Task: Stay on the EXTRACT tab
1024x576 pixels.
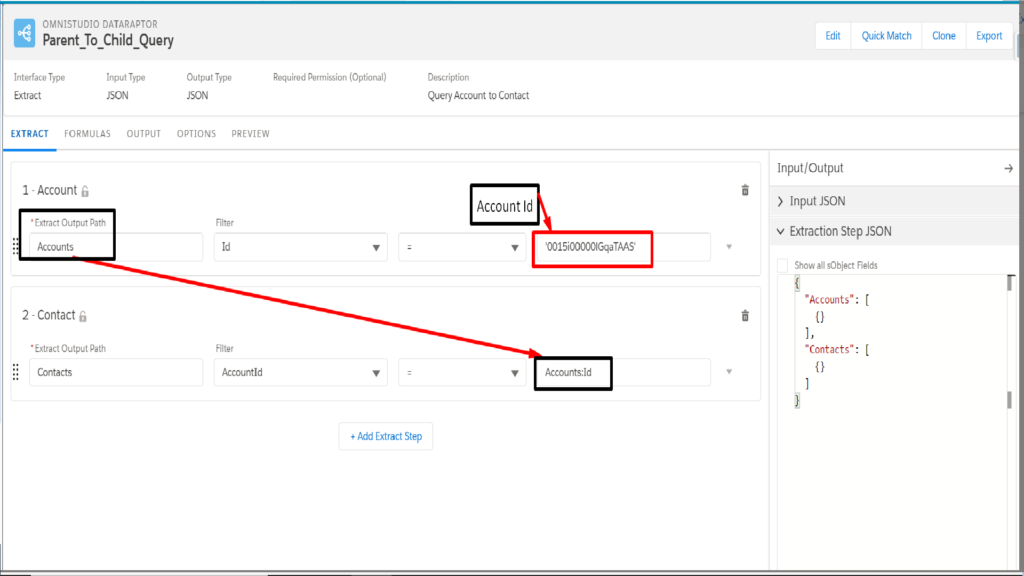Action: point(29,134)
